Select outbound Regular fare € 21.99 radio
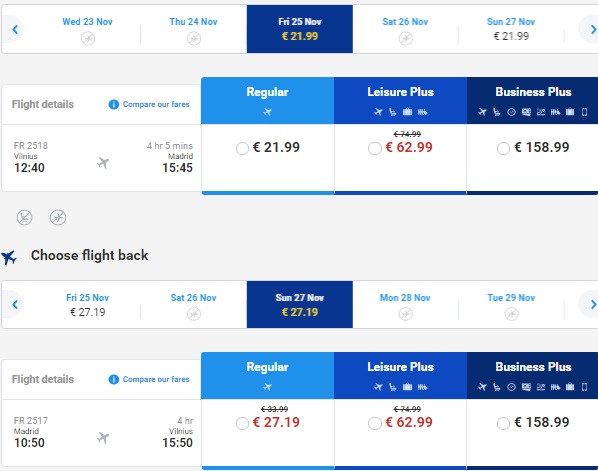 (x=242, y=148)
